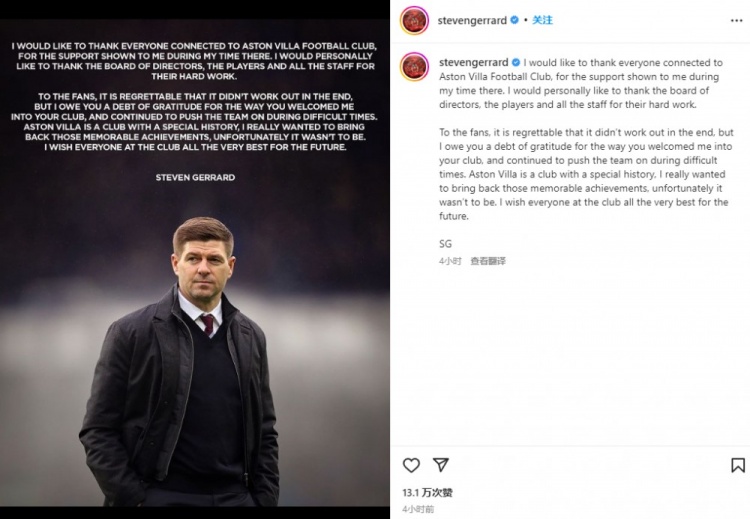The width and height of the screenshot is (750, 519).
Task: Click the caption's first paragraph about Aston Villa
Action: (581, 83)
